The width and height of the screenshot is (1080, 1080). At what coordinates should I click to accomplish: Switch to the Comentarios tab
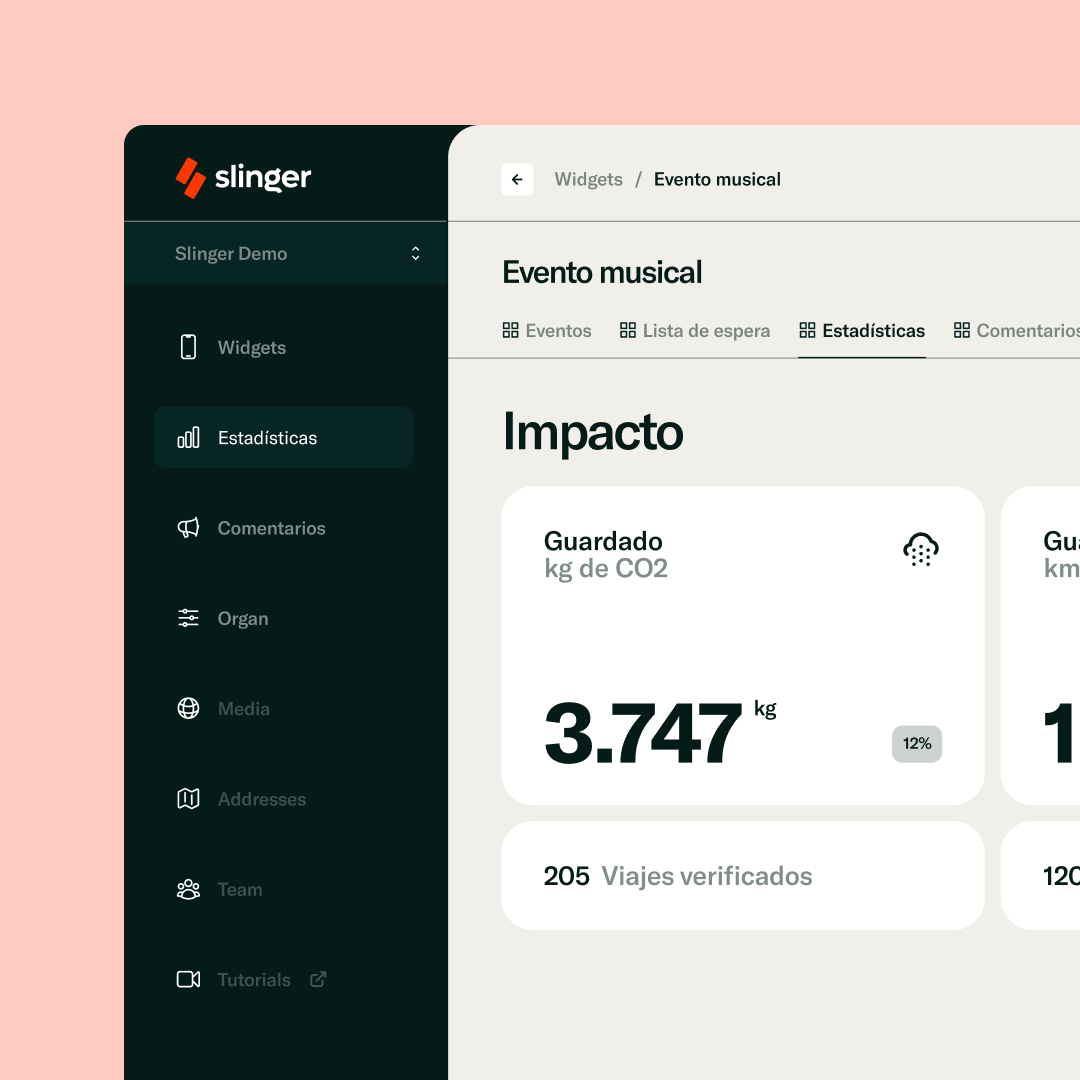click(1018, 331)
